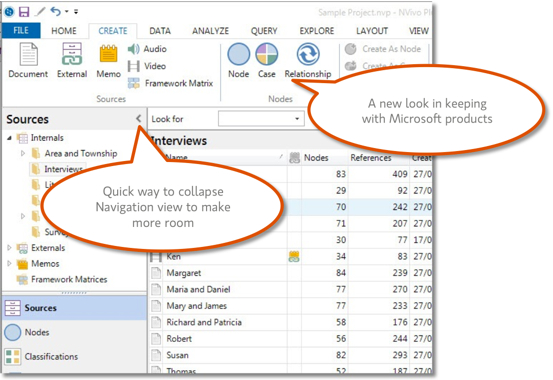Select the Robert interview document
The height and width of the screenshot is (380, 553).
point(179,339)
